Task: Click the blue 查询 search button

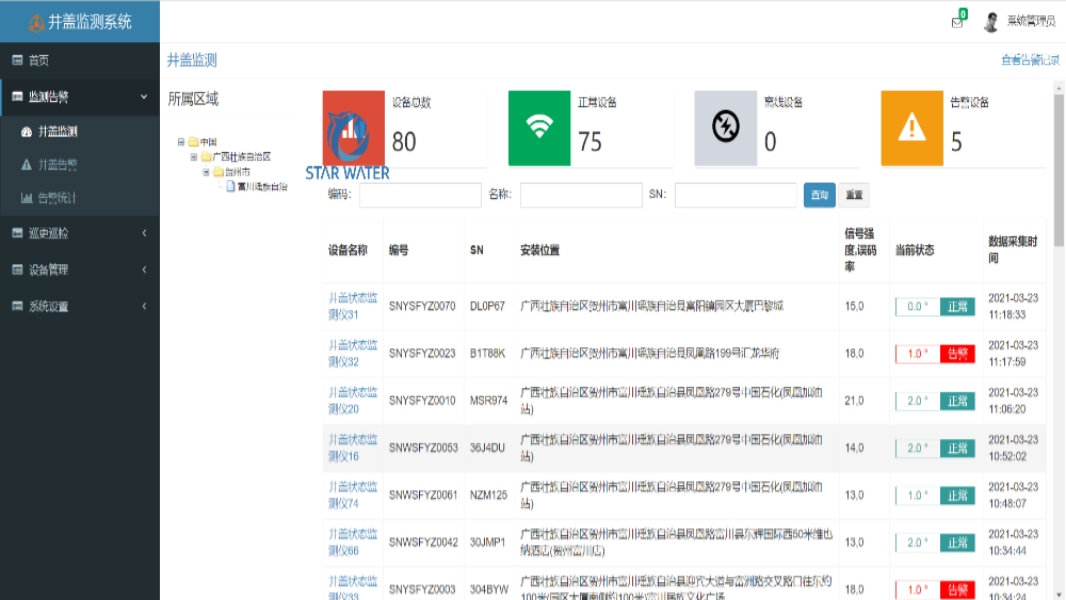Action: [x=819, y=195]
